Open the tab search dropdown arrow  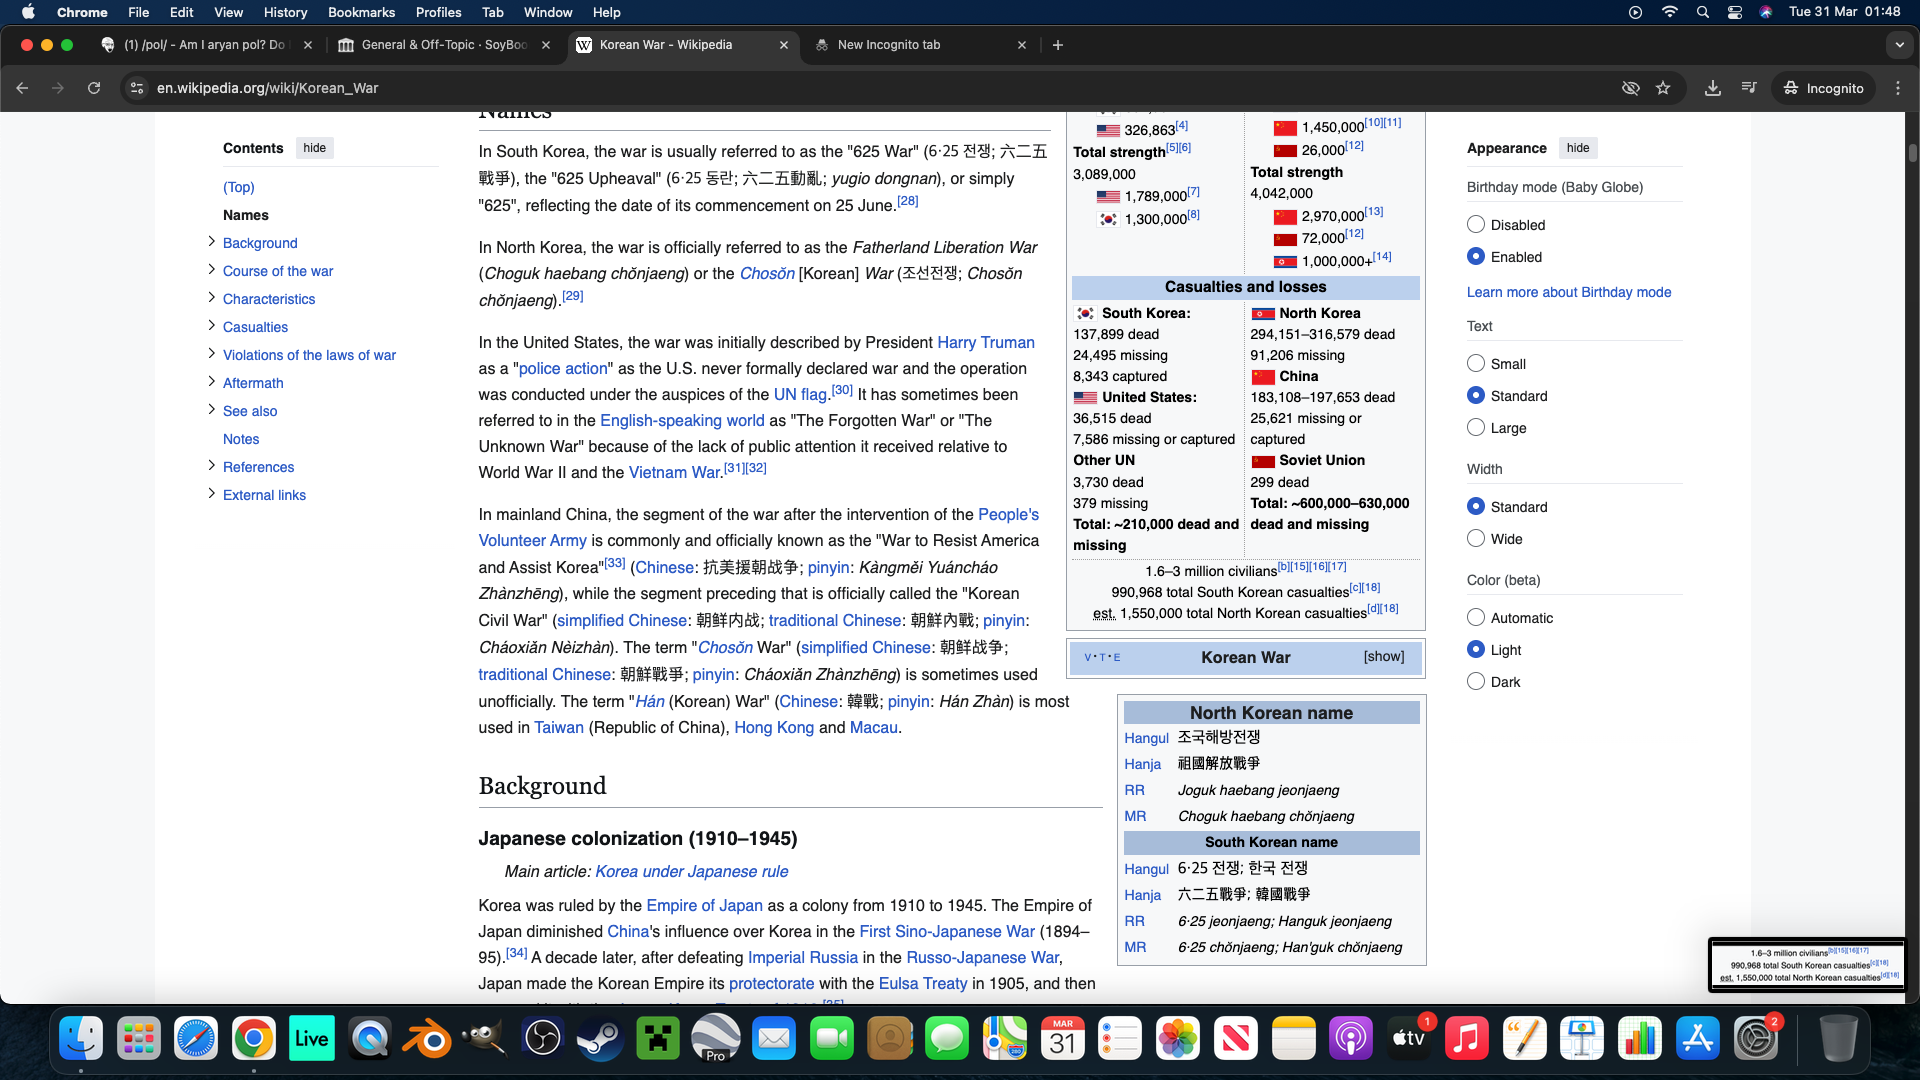(x=1899, y=45)
